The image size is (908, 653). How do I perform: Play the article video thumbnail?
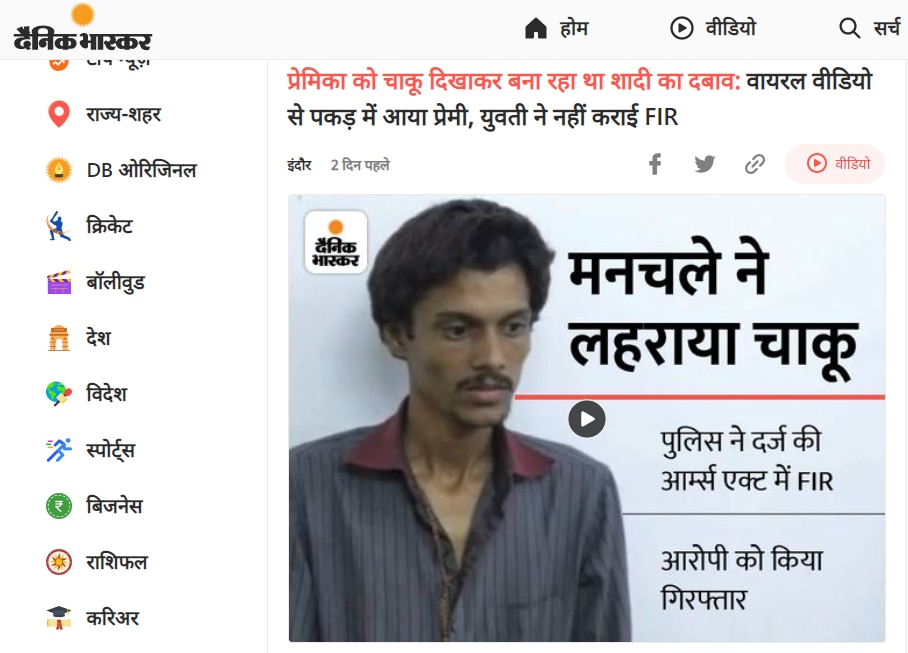pyautogui.click(x=587, y=419)
